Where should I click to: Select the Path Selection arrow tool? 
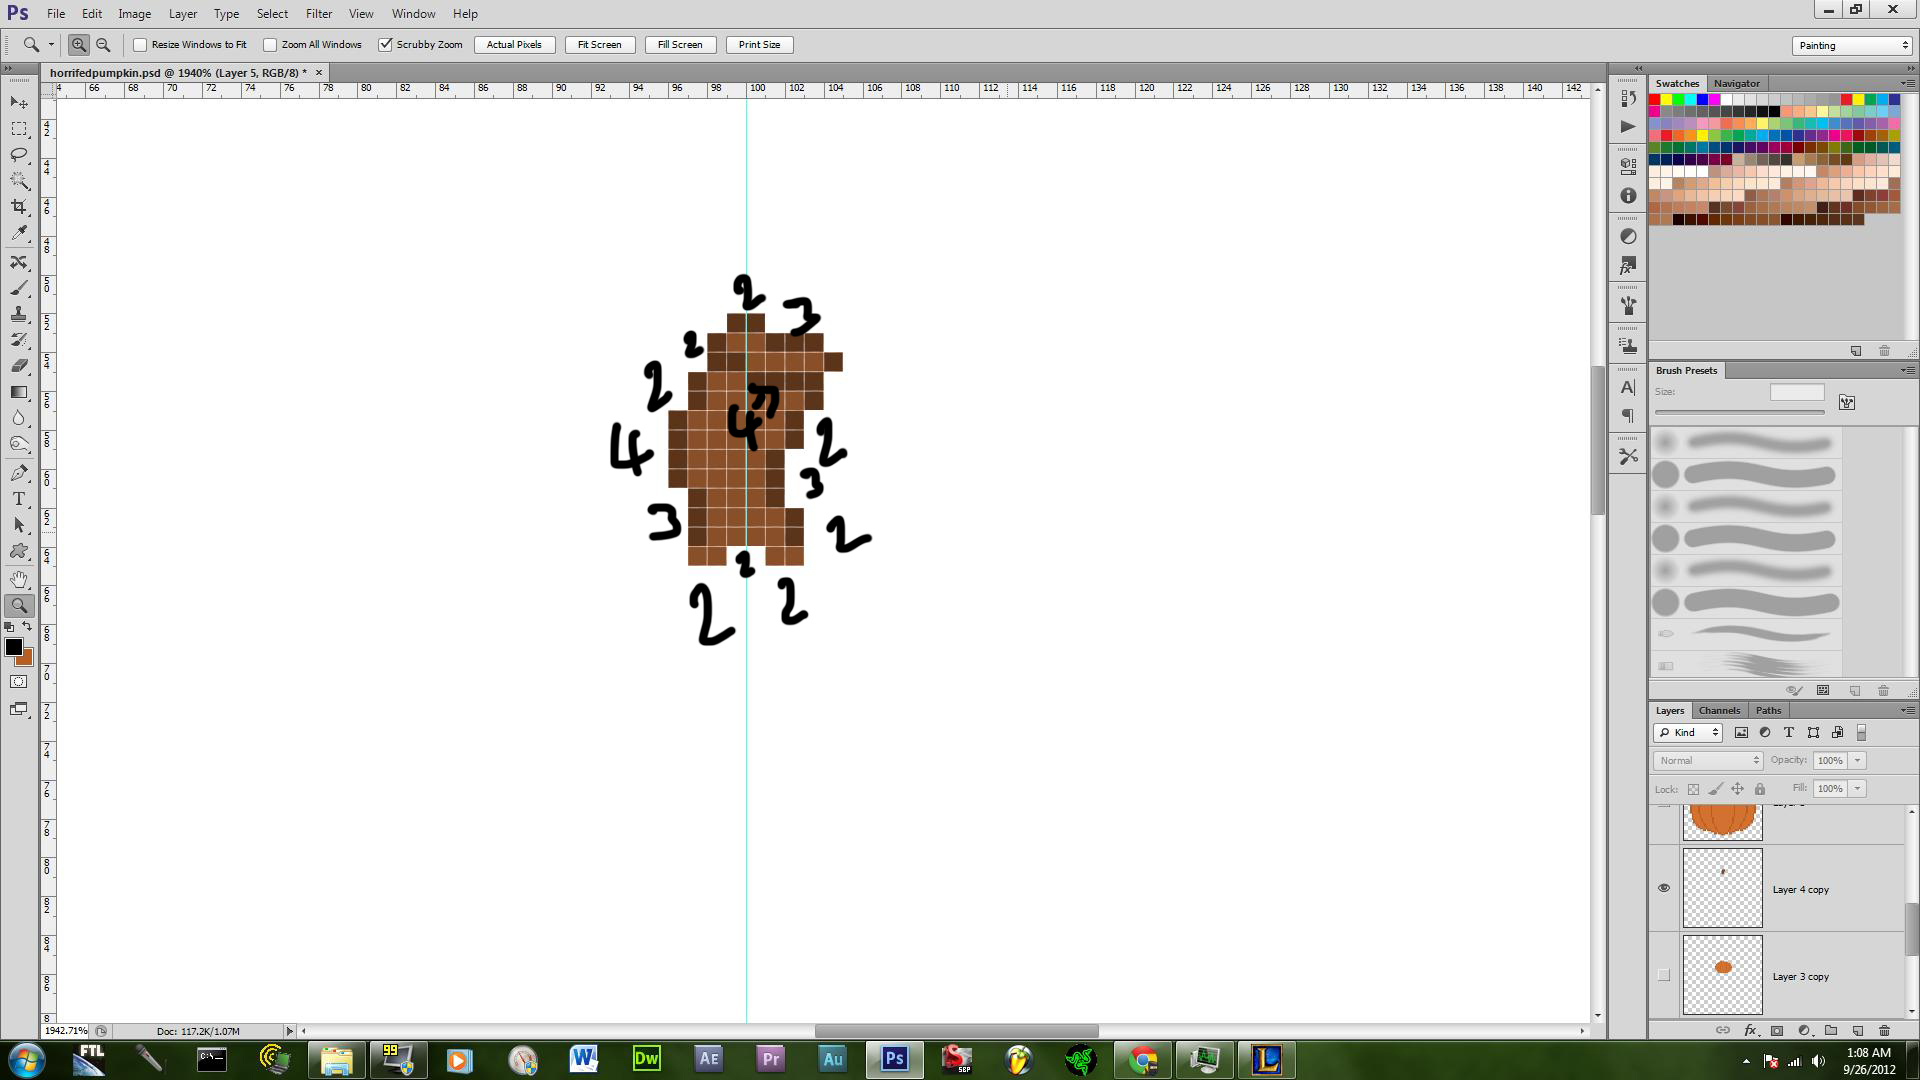19,525
